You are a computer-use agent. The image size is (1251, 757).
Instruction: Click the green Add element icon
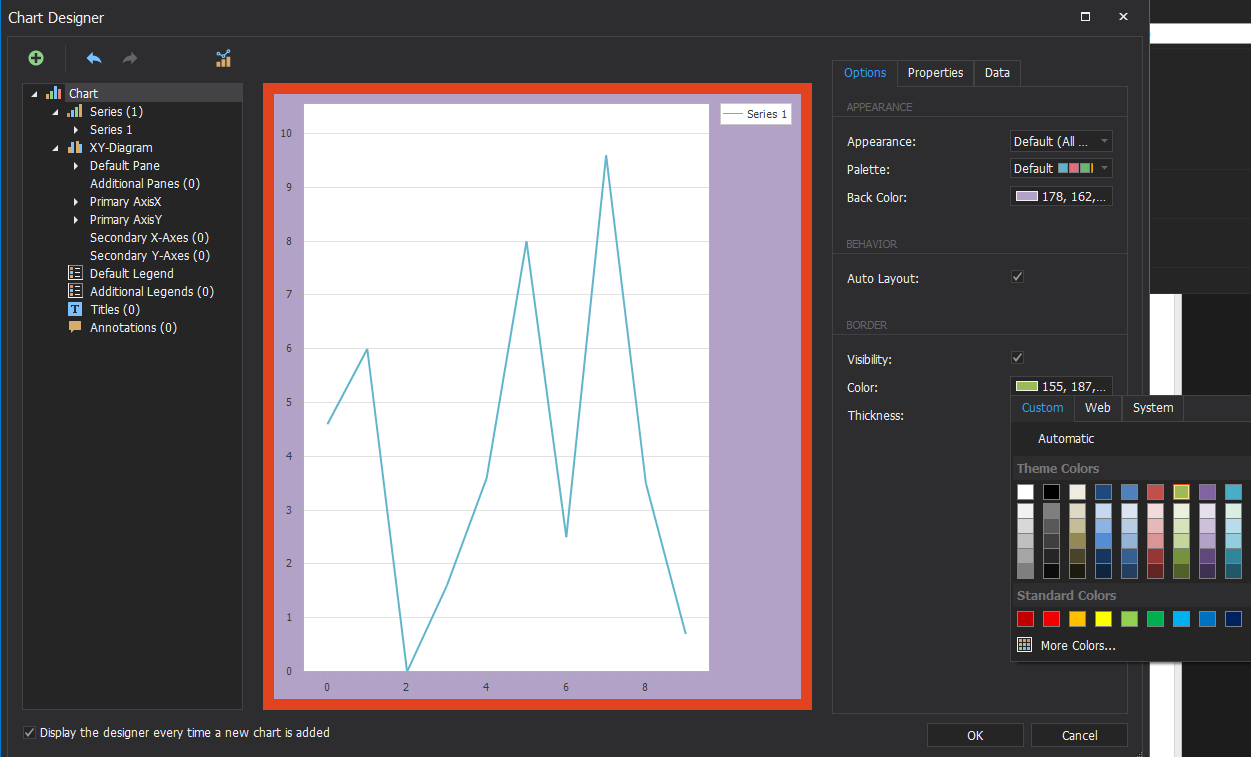(x=36, y=58)
